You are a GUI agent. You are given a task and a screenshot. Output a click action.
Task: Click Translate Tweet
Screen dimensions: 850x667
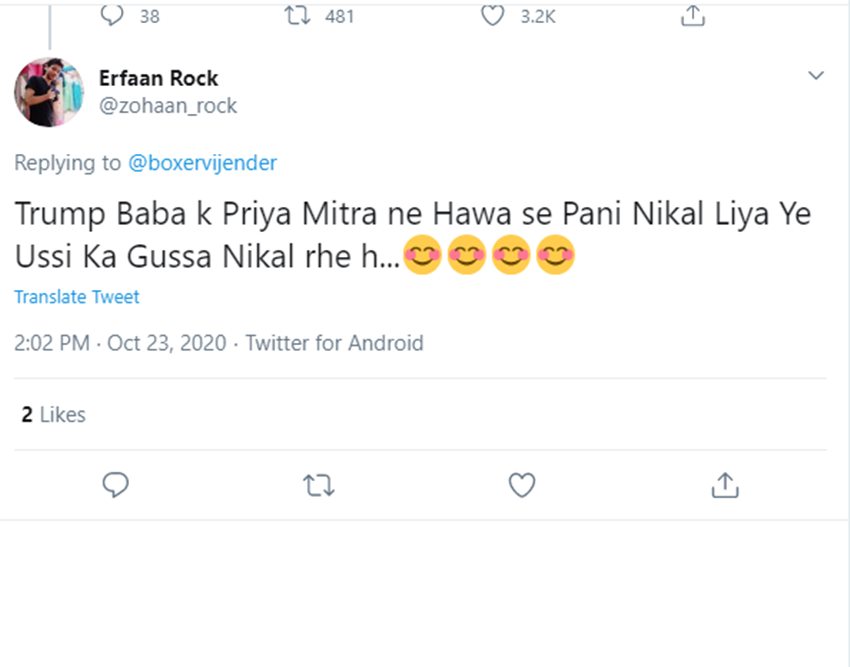point(77,297)
